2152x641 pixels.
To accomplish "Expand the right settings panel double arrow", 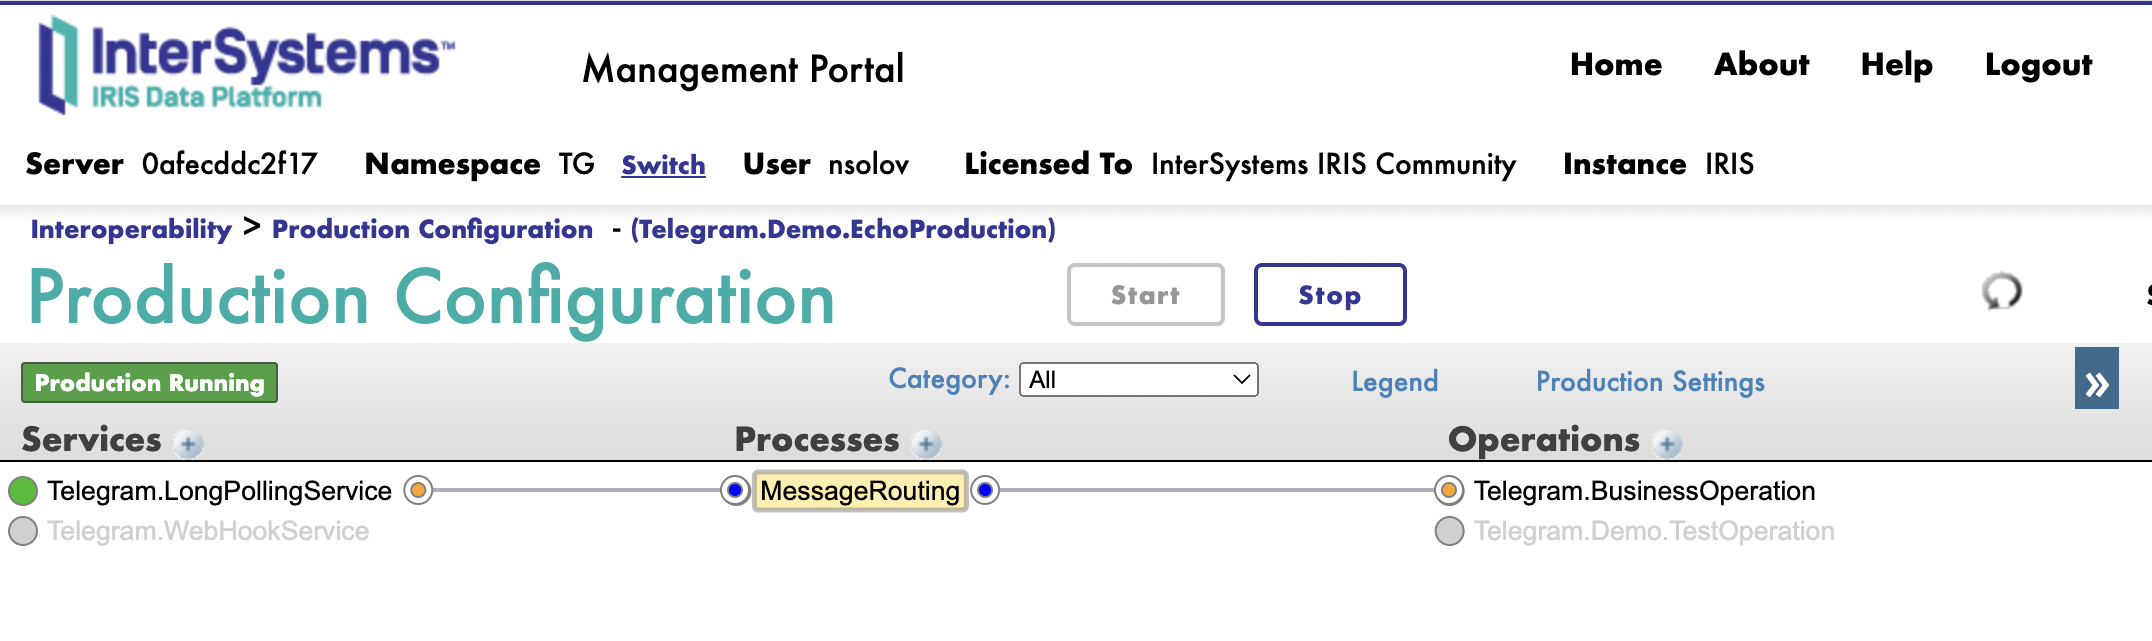I will click(2096, 379).
